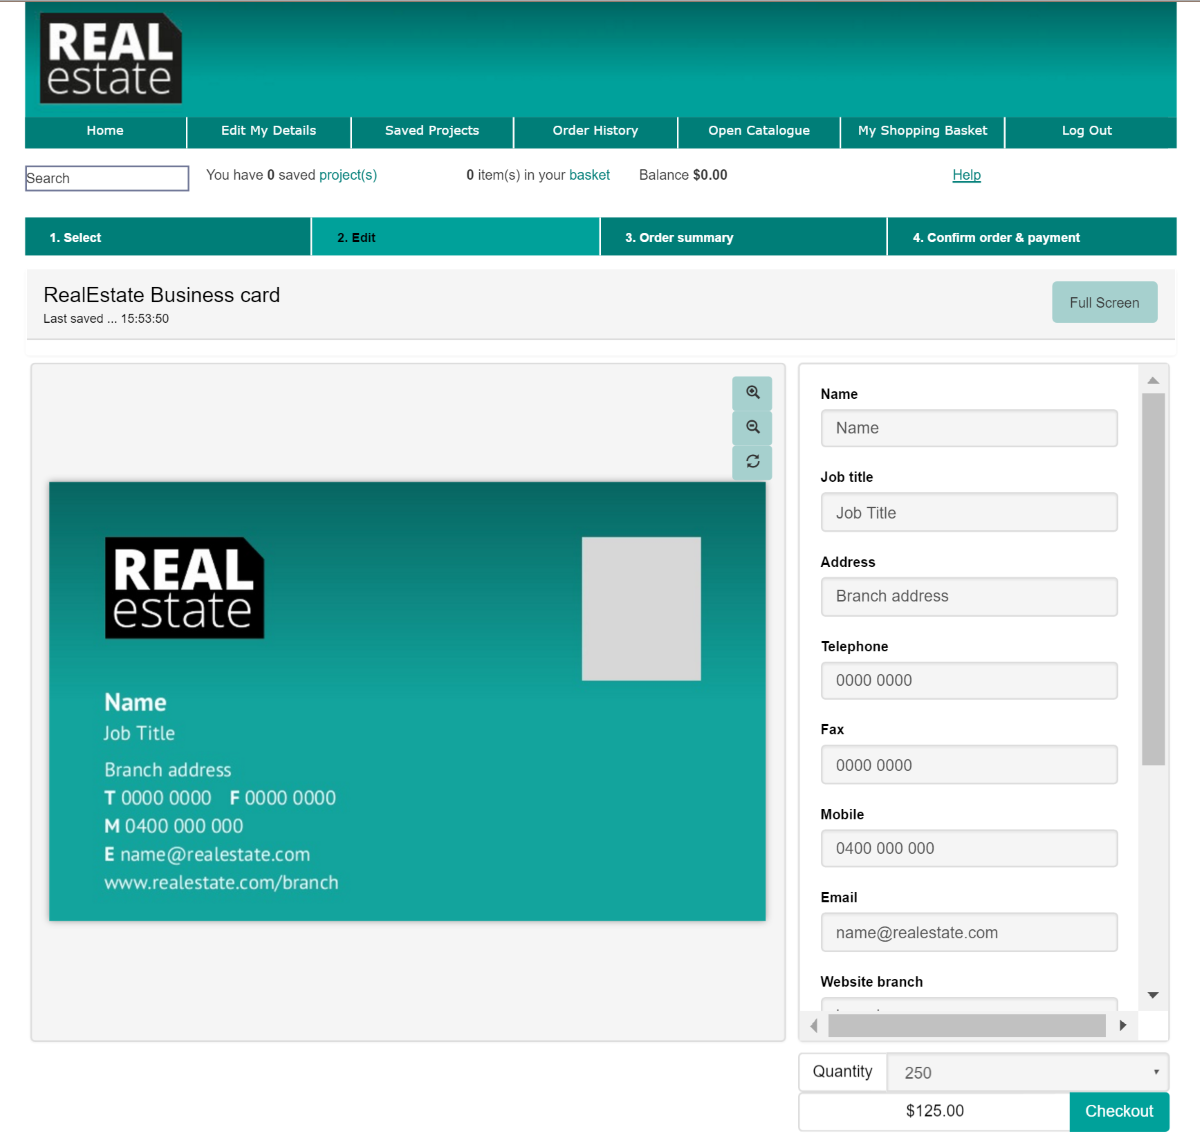
Task: Click the Balance $0.00 text
Action: point(683,175)
